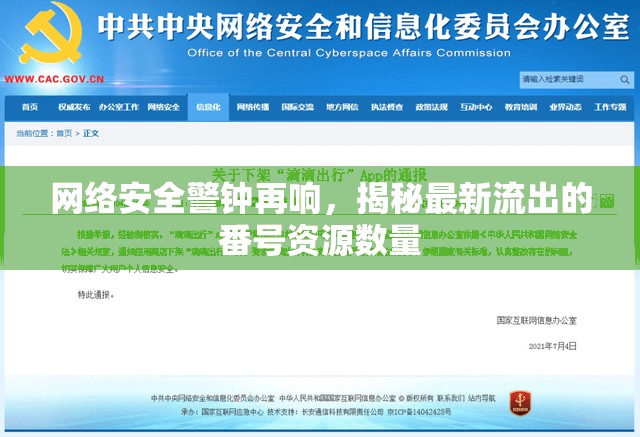This screenshot has height=437, width=640.
Task: Open the 国际交流 navigation item
Action: click(x=297, y=107)
